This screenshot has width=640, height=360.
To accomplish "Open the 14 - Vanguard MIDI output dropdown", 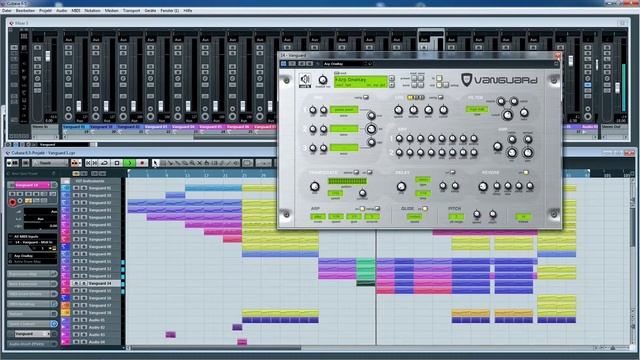I will coord(33,242).
